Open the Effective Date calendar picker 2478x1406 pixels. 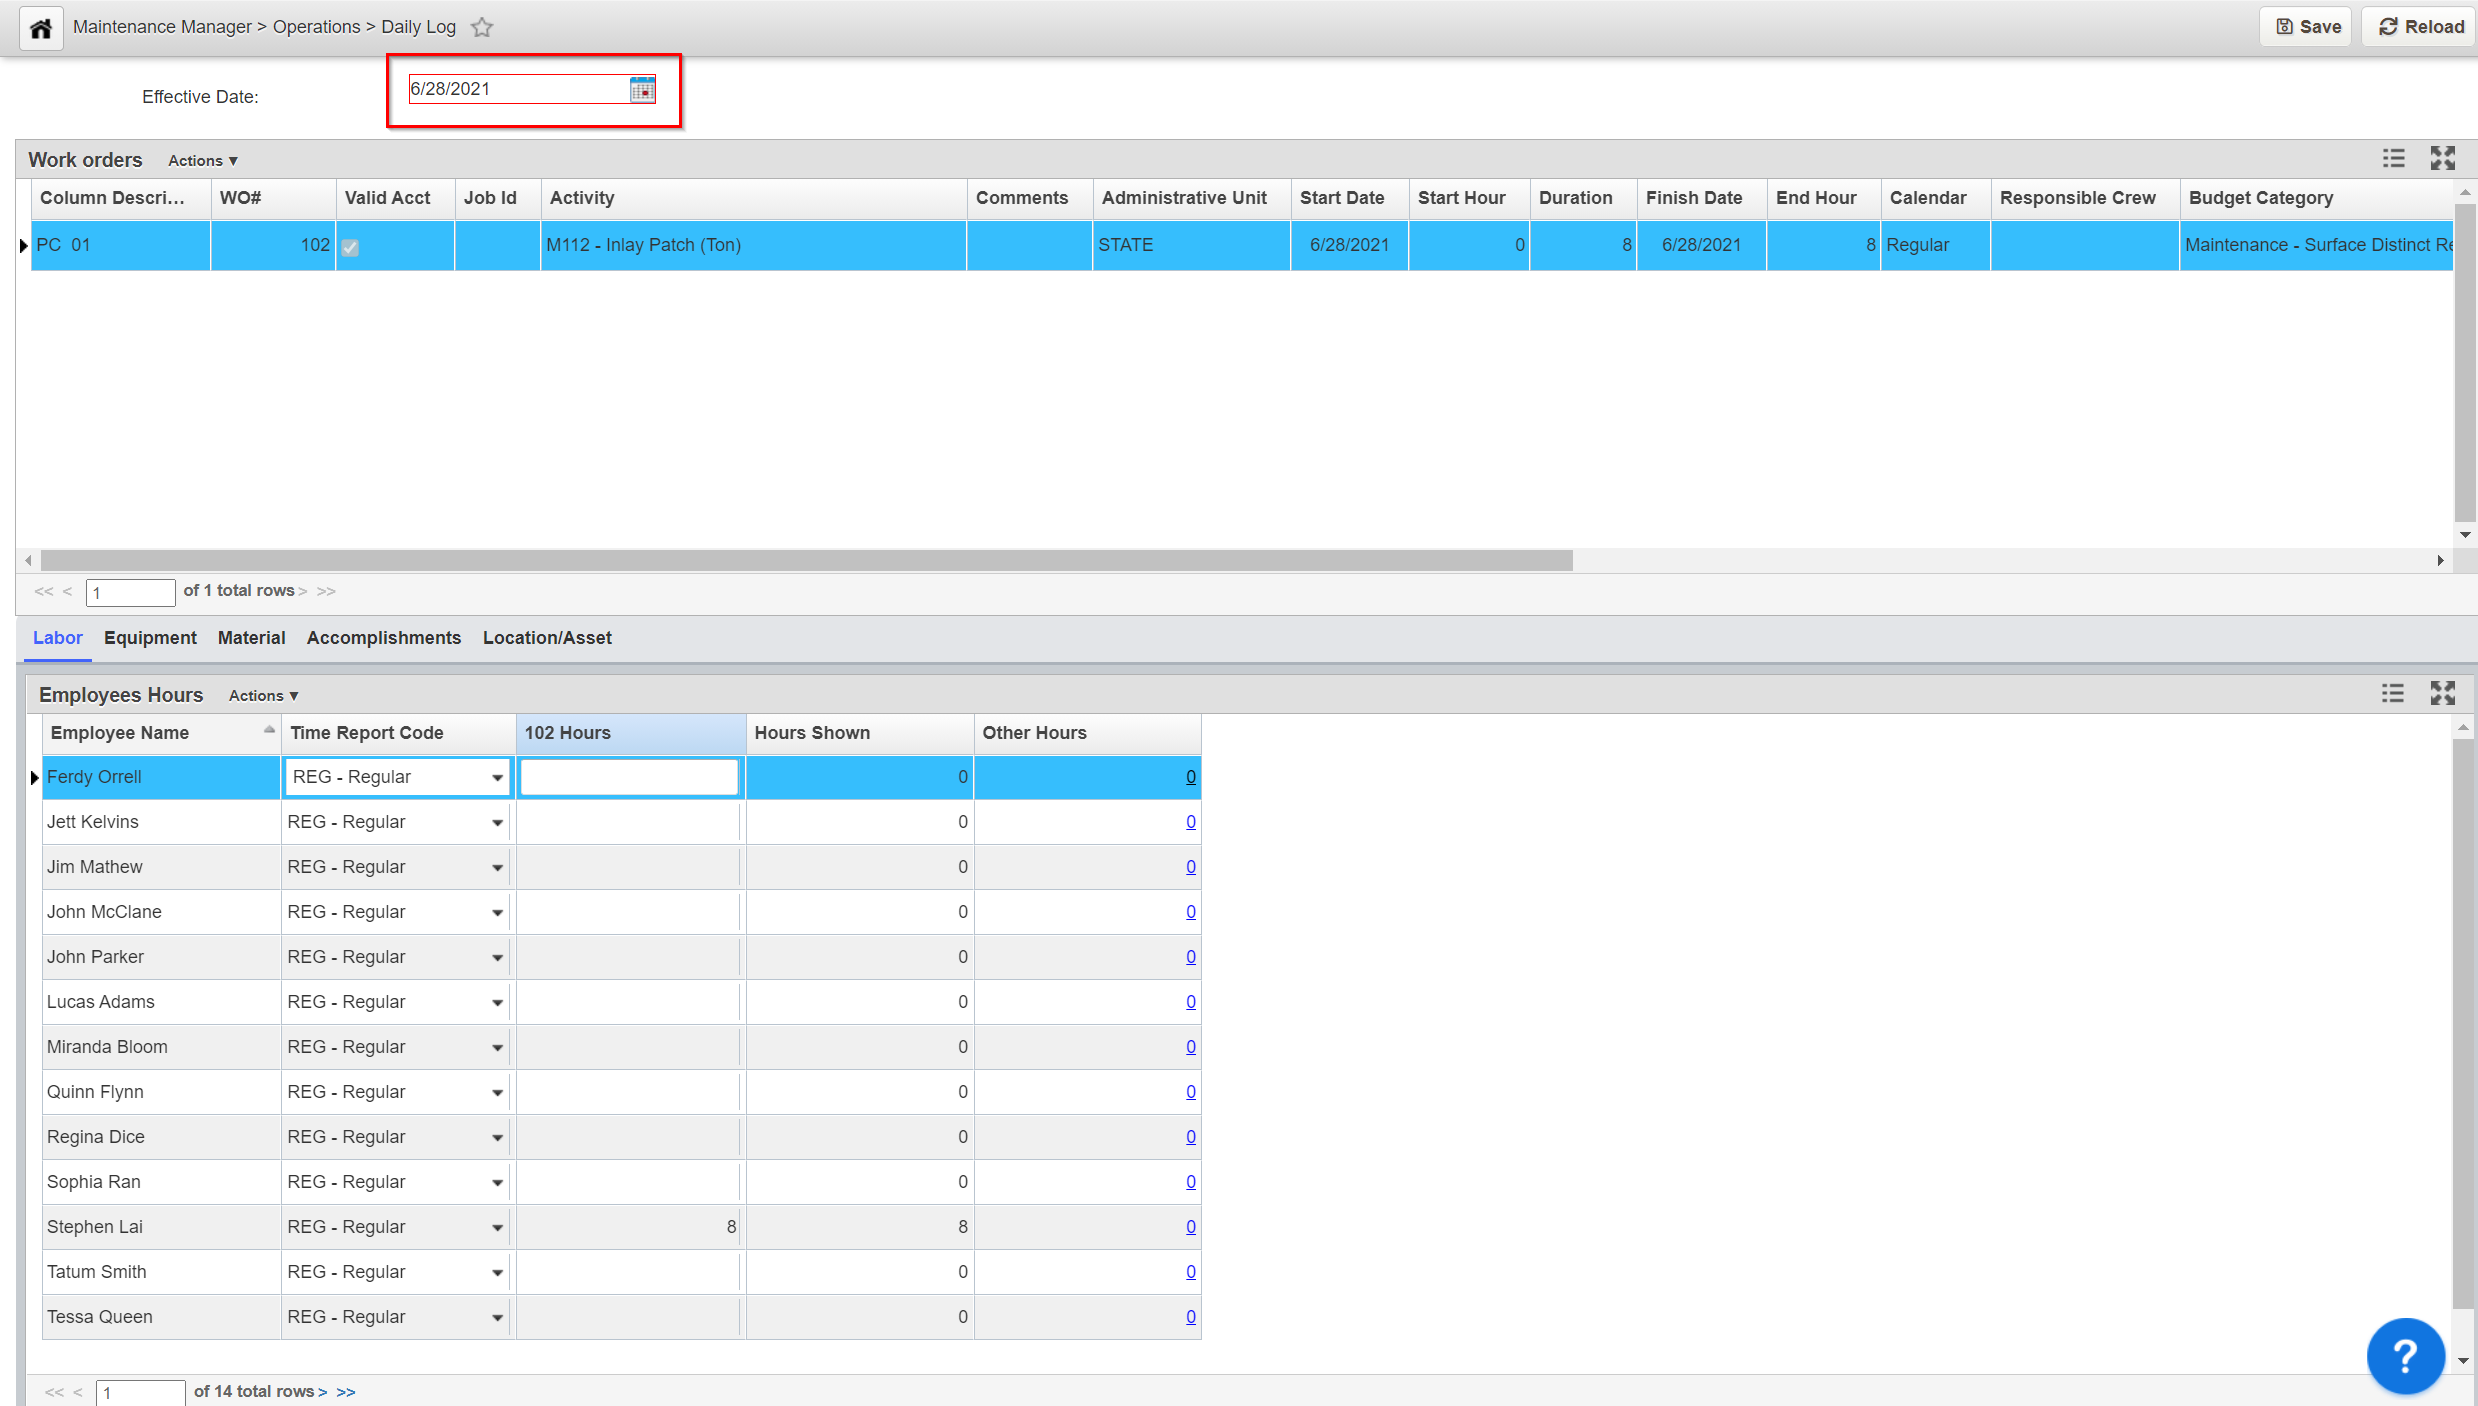coord(643,90)
